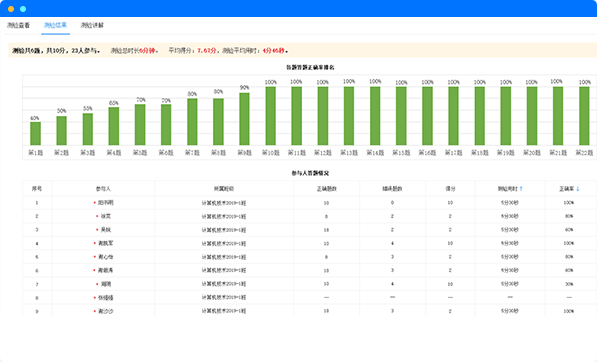Viewport: 597px width, 362px height.
Task: Select the 第10题 bar in the chart
Action: point(270,116)
